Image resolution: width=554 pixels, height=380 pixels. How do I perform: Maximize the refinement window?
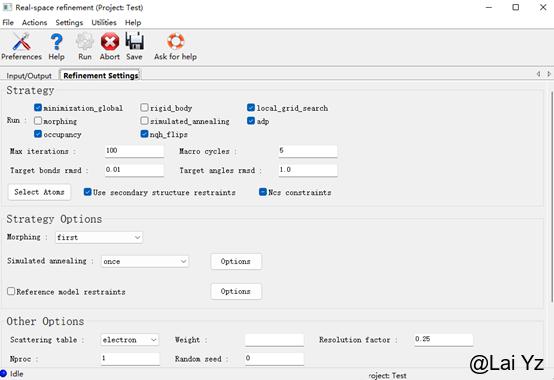516,7
